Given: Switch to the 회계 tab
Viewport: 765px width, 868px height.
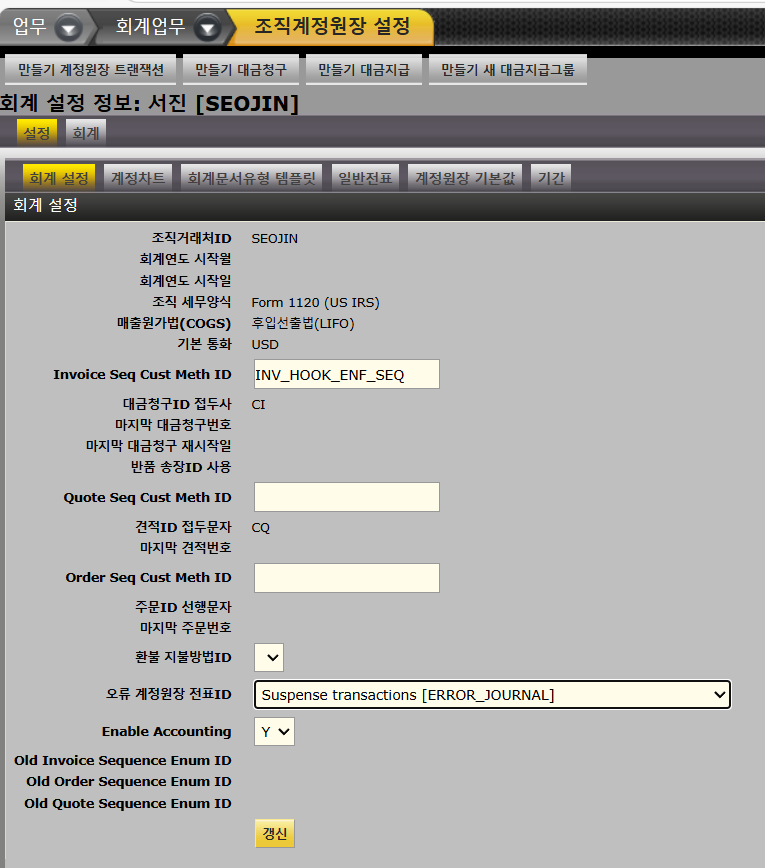Looking at the screenshot, I should [86, 133].
